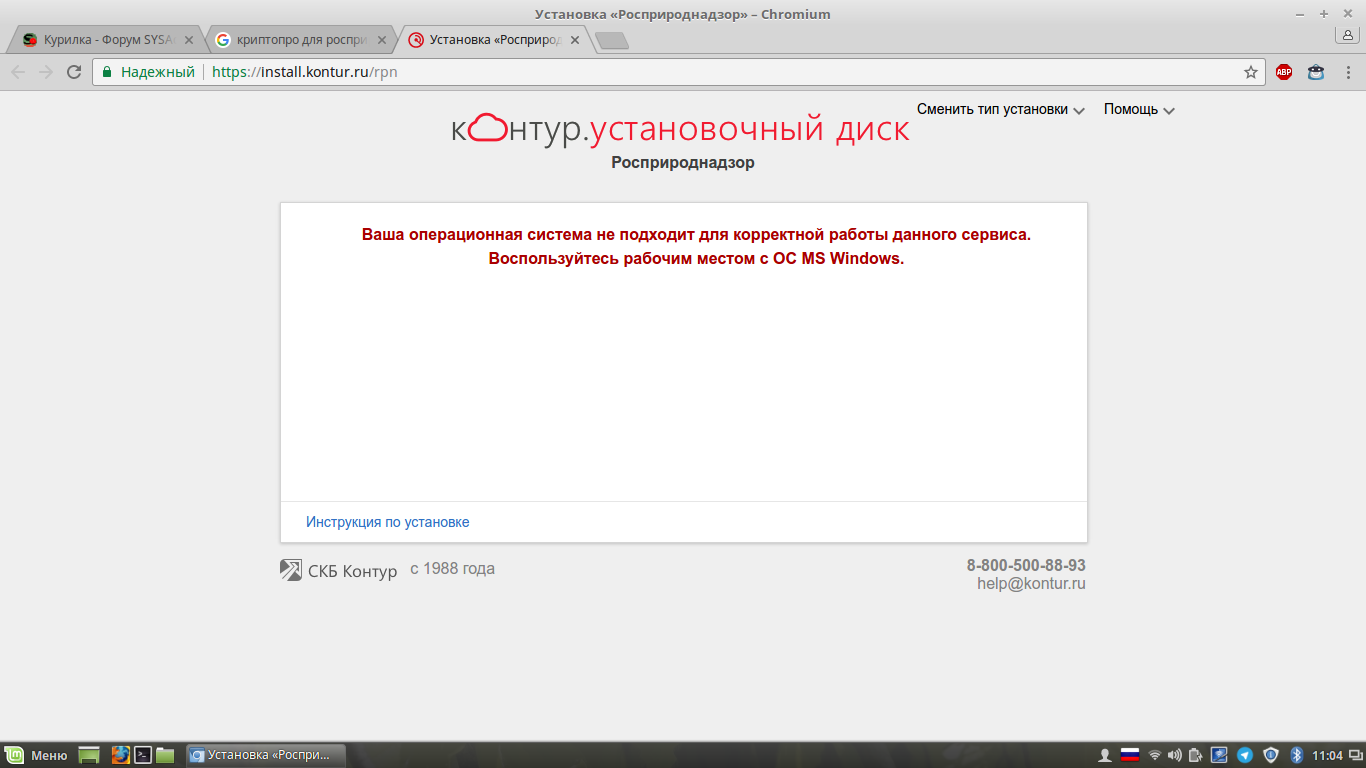Click the 8-800-500-88-93 phone number
The image size is (1366, 768).
coord(1026,565)
